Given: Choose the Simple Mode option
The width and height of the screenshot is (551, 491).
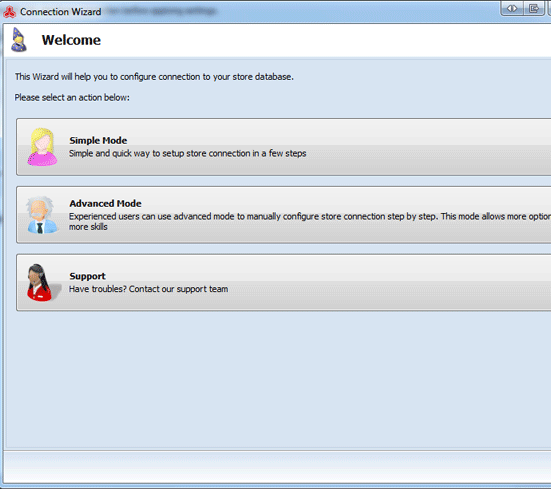Looking at the screenshot, I should [x=284, y=147].
